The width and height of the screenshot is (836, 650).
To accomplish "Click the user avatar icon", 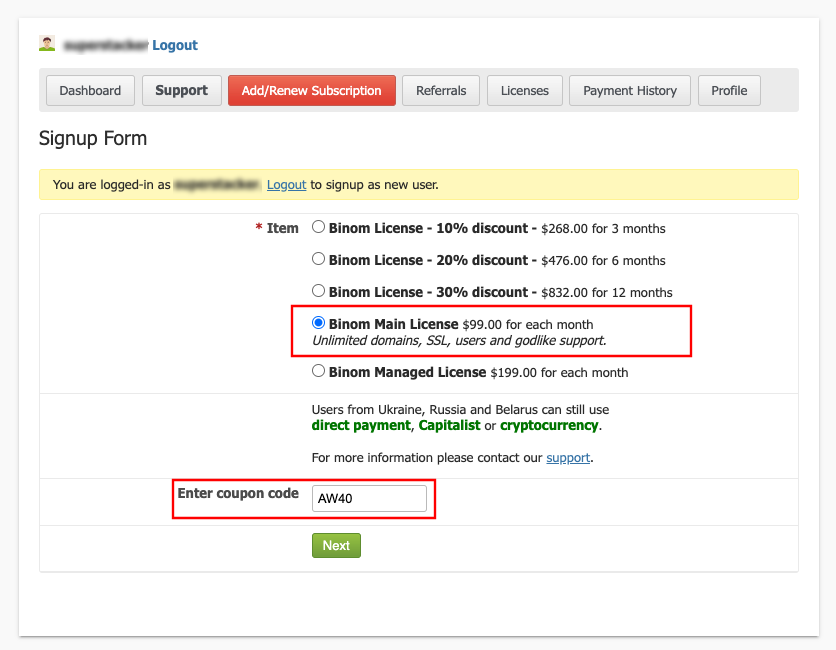I will coord(46,43).
